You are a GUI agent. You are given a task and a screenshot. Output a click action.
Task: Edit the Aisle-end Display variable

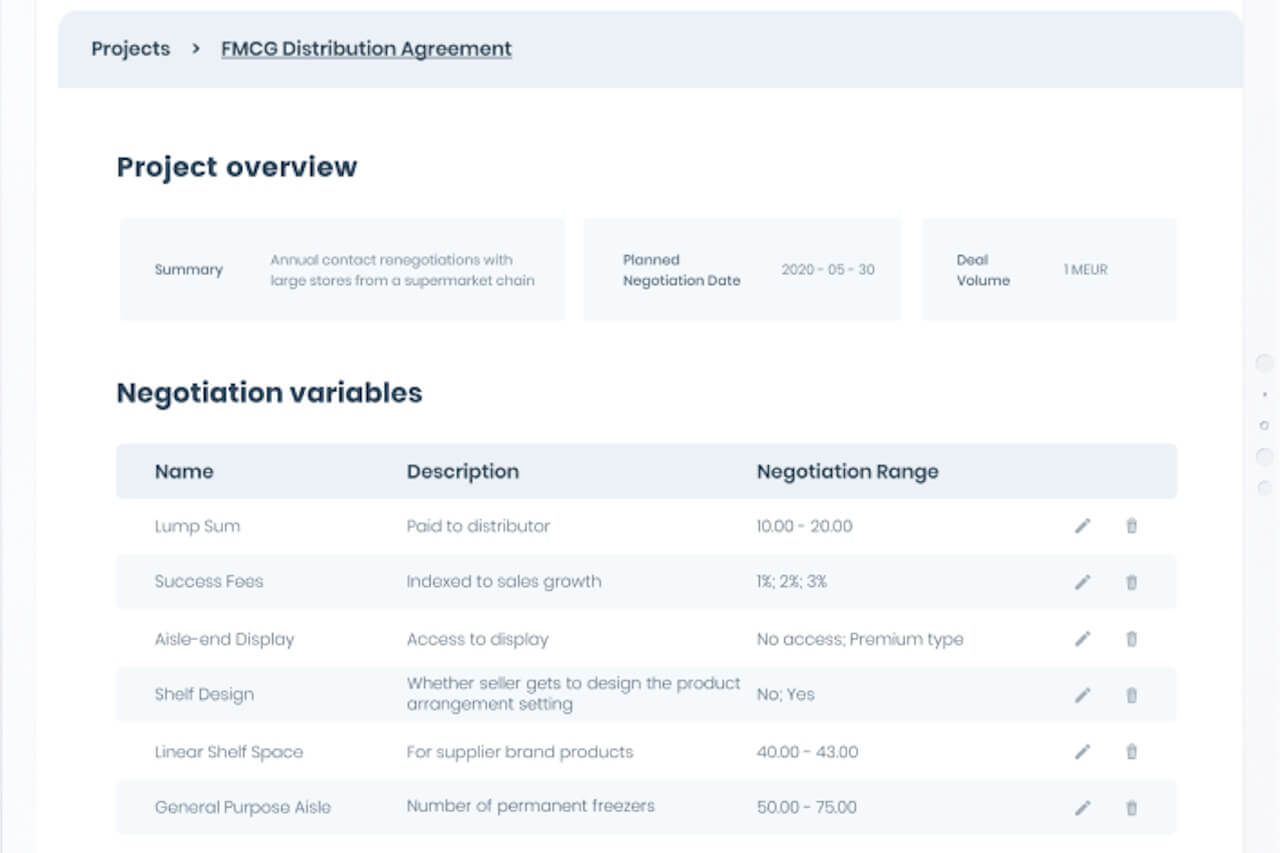1082,638
